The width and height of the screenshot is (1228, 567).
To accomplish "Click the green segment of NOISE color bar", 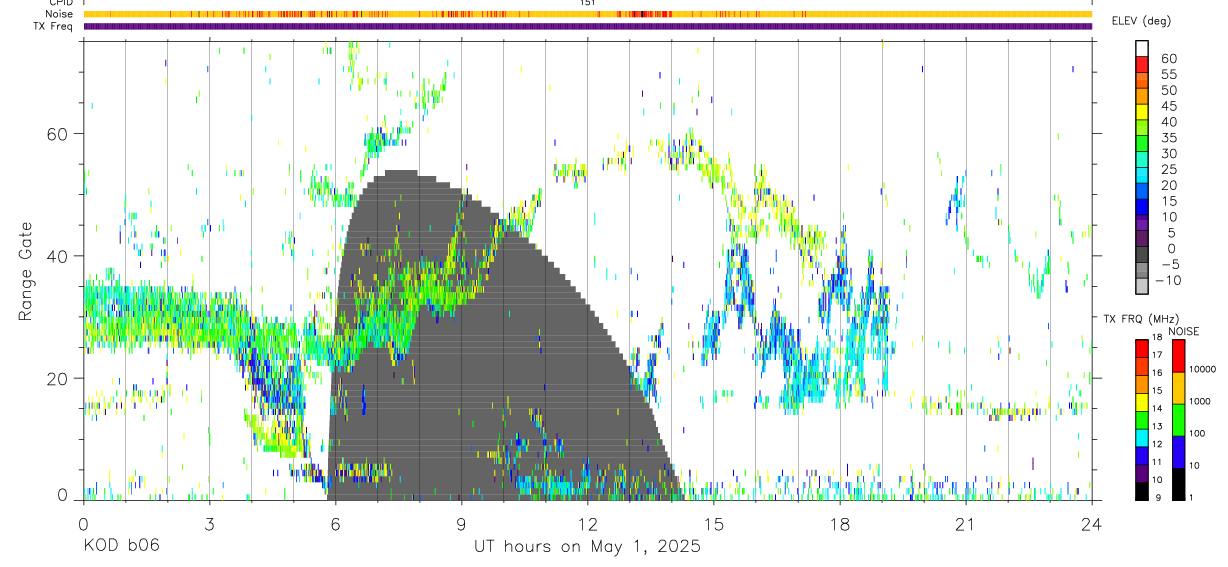I will [1178, 419].
